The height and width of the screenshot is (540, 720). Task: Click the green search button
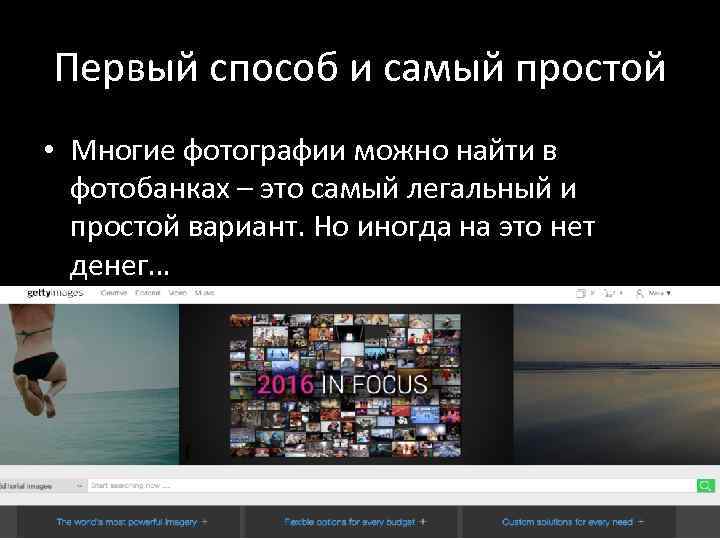(x=705, y=485)
